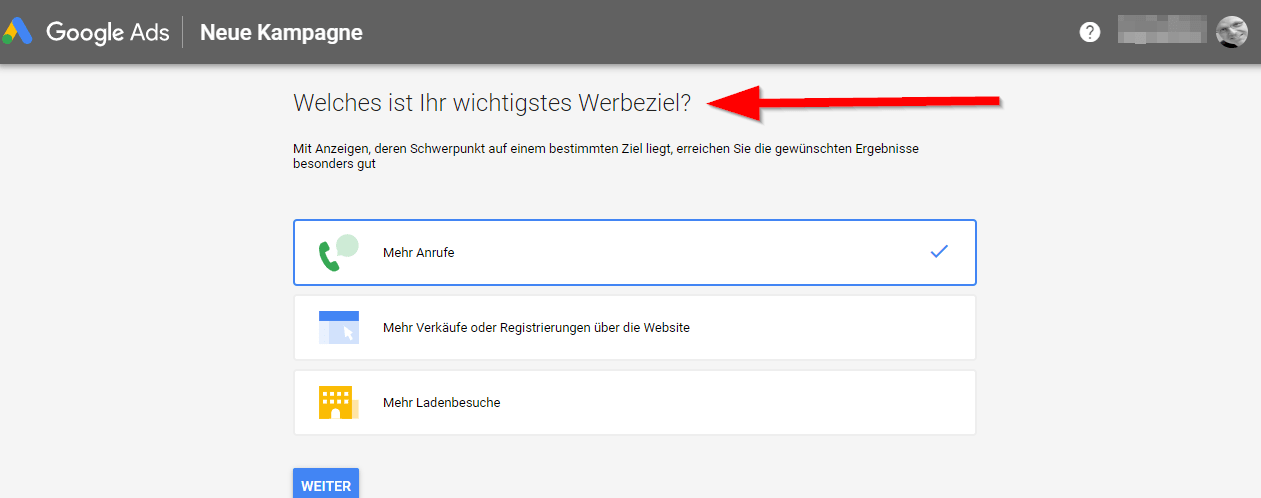Open the help question mark icon
Screen dimensions: 1261x498
1090,32
